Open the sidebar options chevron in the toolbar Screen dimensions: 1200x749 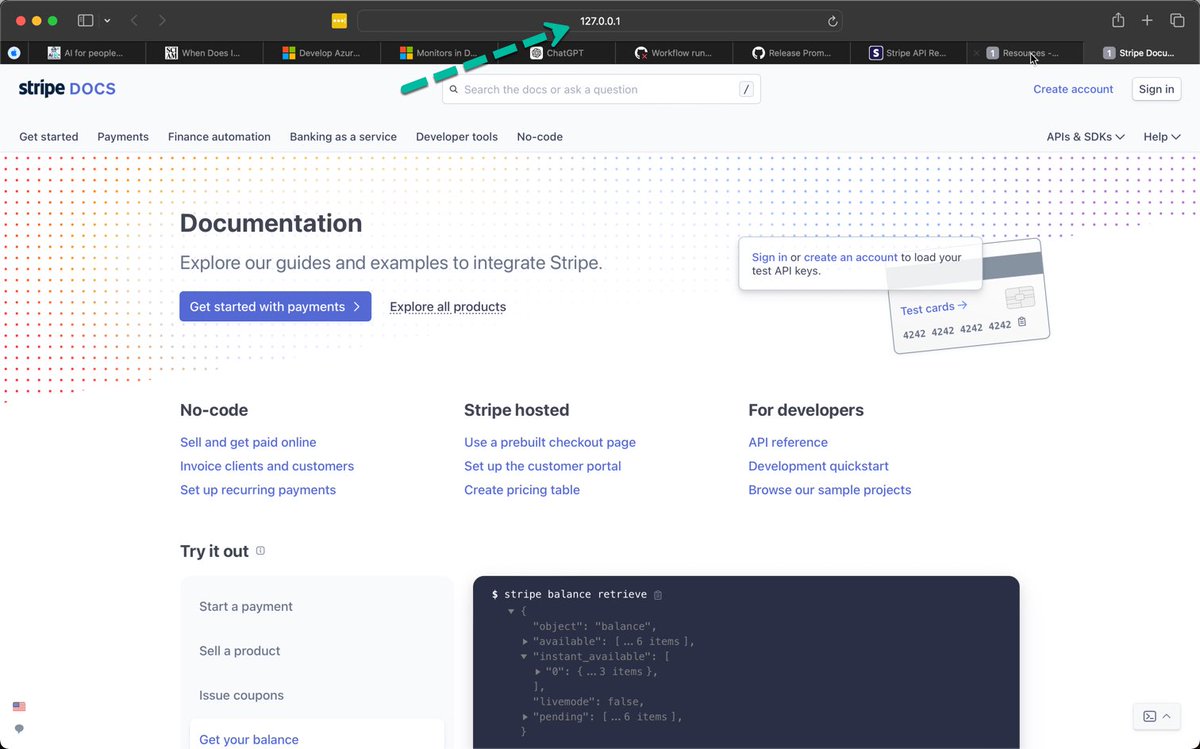[x=107, y=20]
